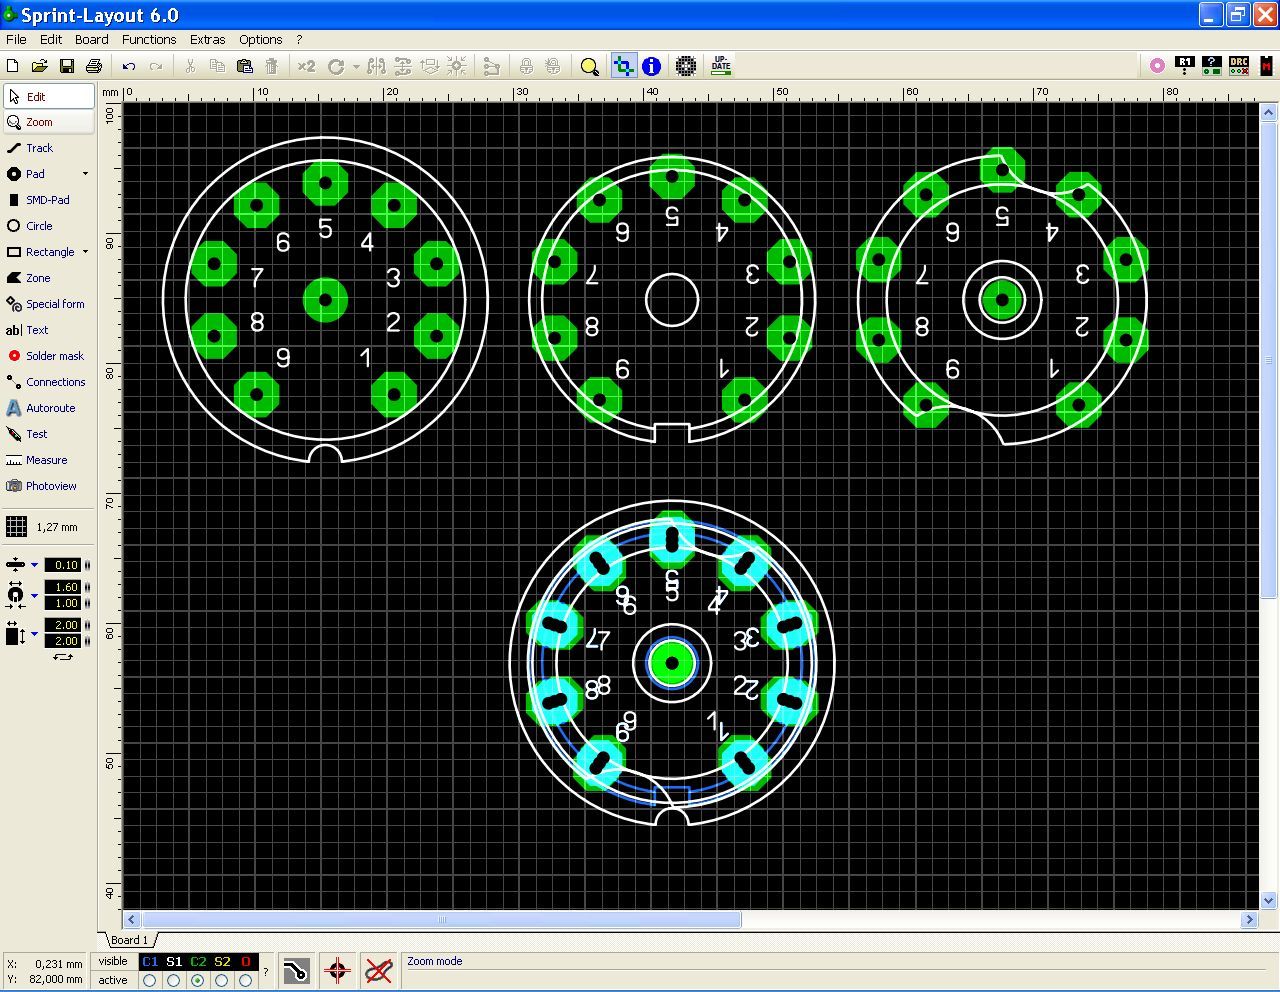Click the track width 0.10 field
1280x992 pixels.
pyautogui.click(x=63, y=565)
